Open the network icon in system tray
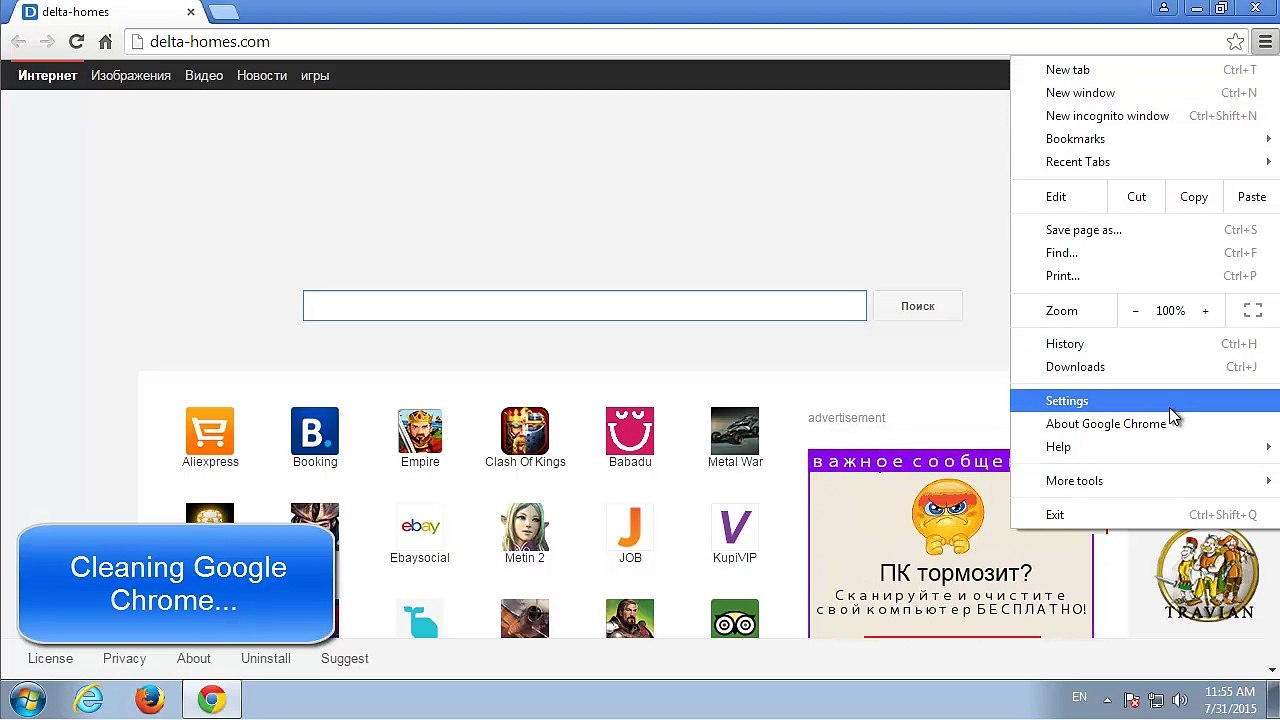Image resolution: width=1280 pixels, height=720 pixels. point(1156,700)
